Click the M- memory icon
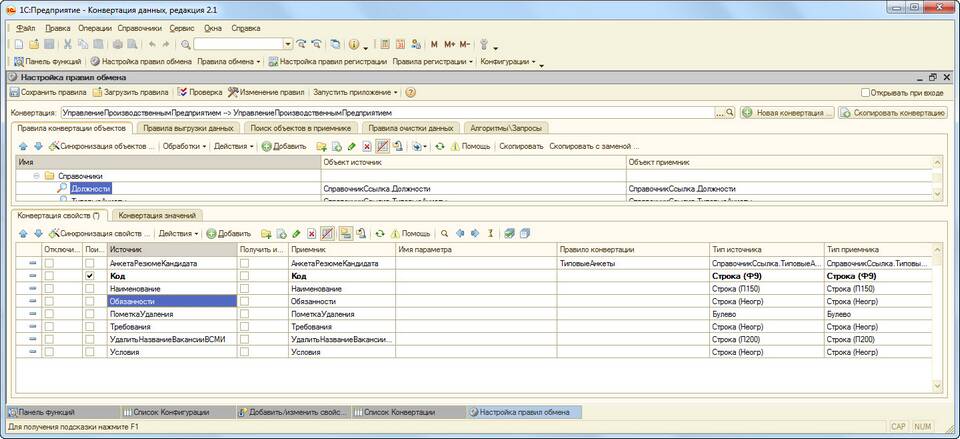 [465, 44]
